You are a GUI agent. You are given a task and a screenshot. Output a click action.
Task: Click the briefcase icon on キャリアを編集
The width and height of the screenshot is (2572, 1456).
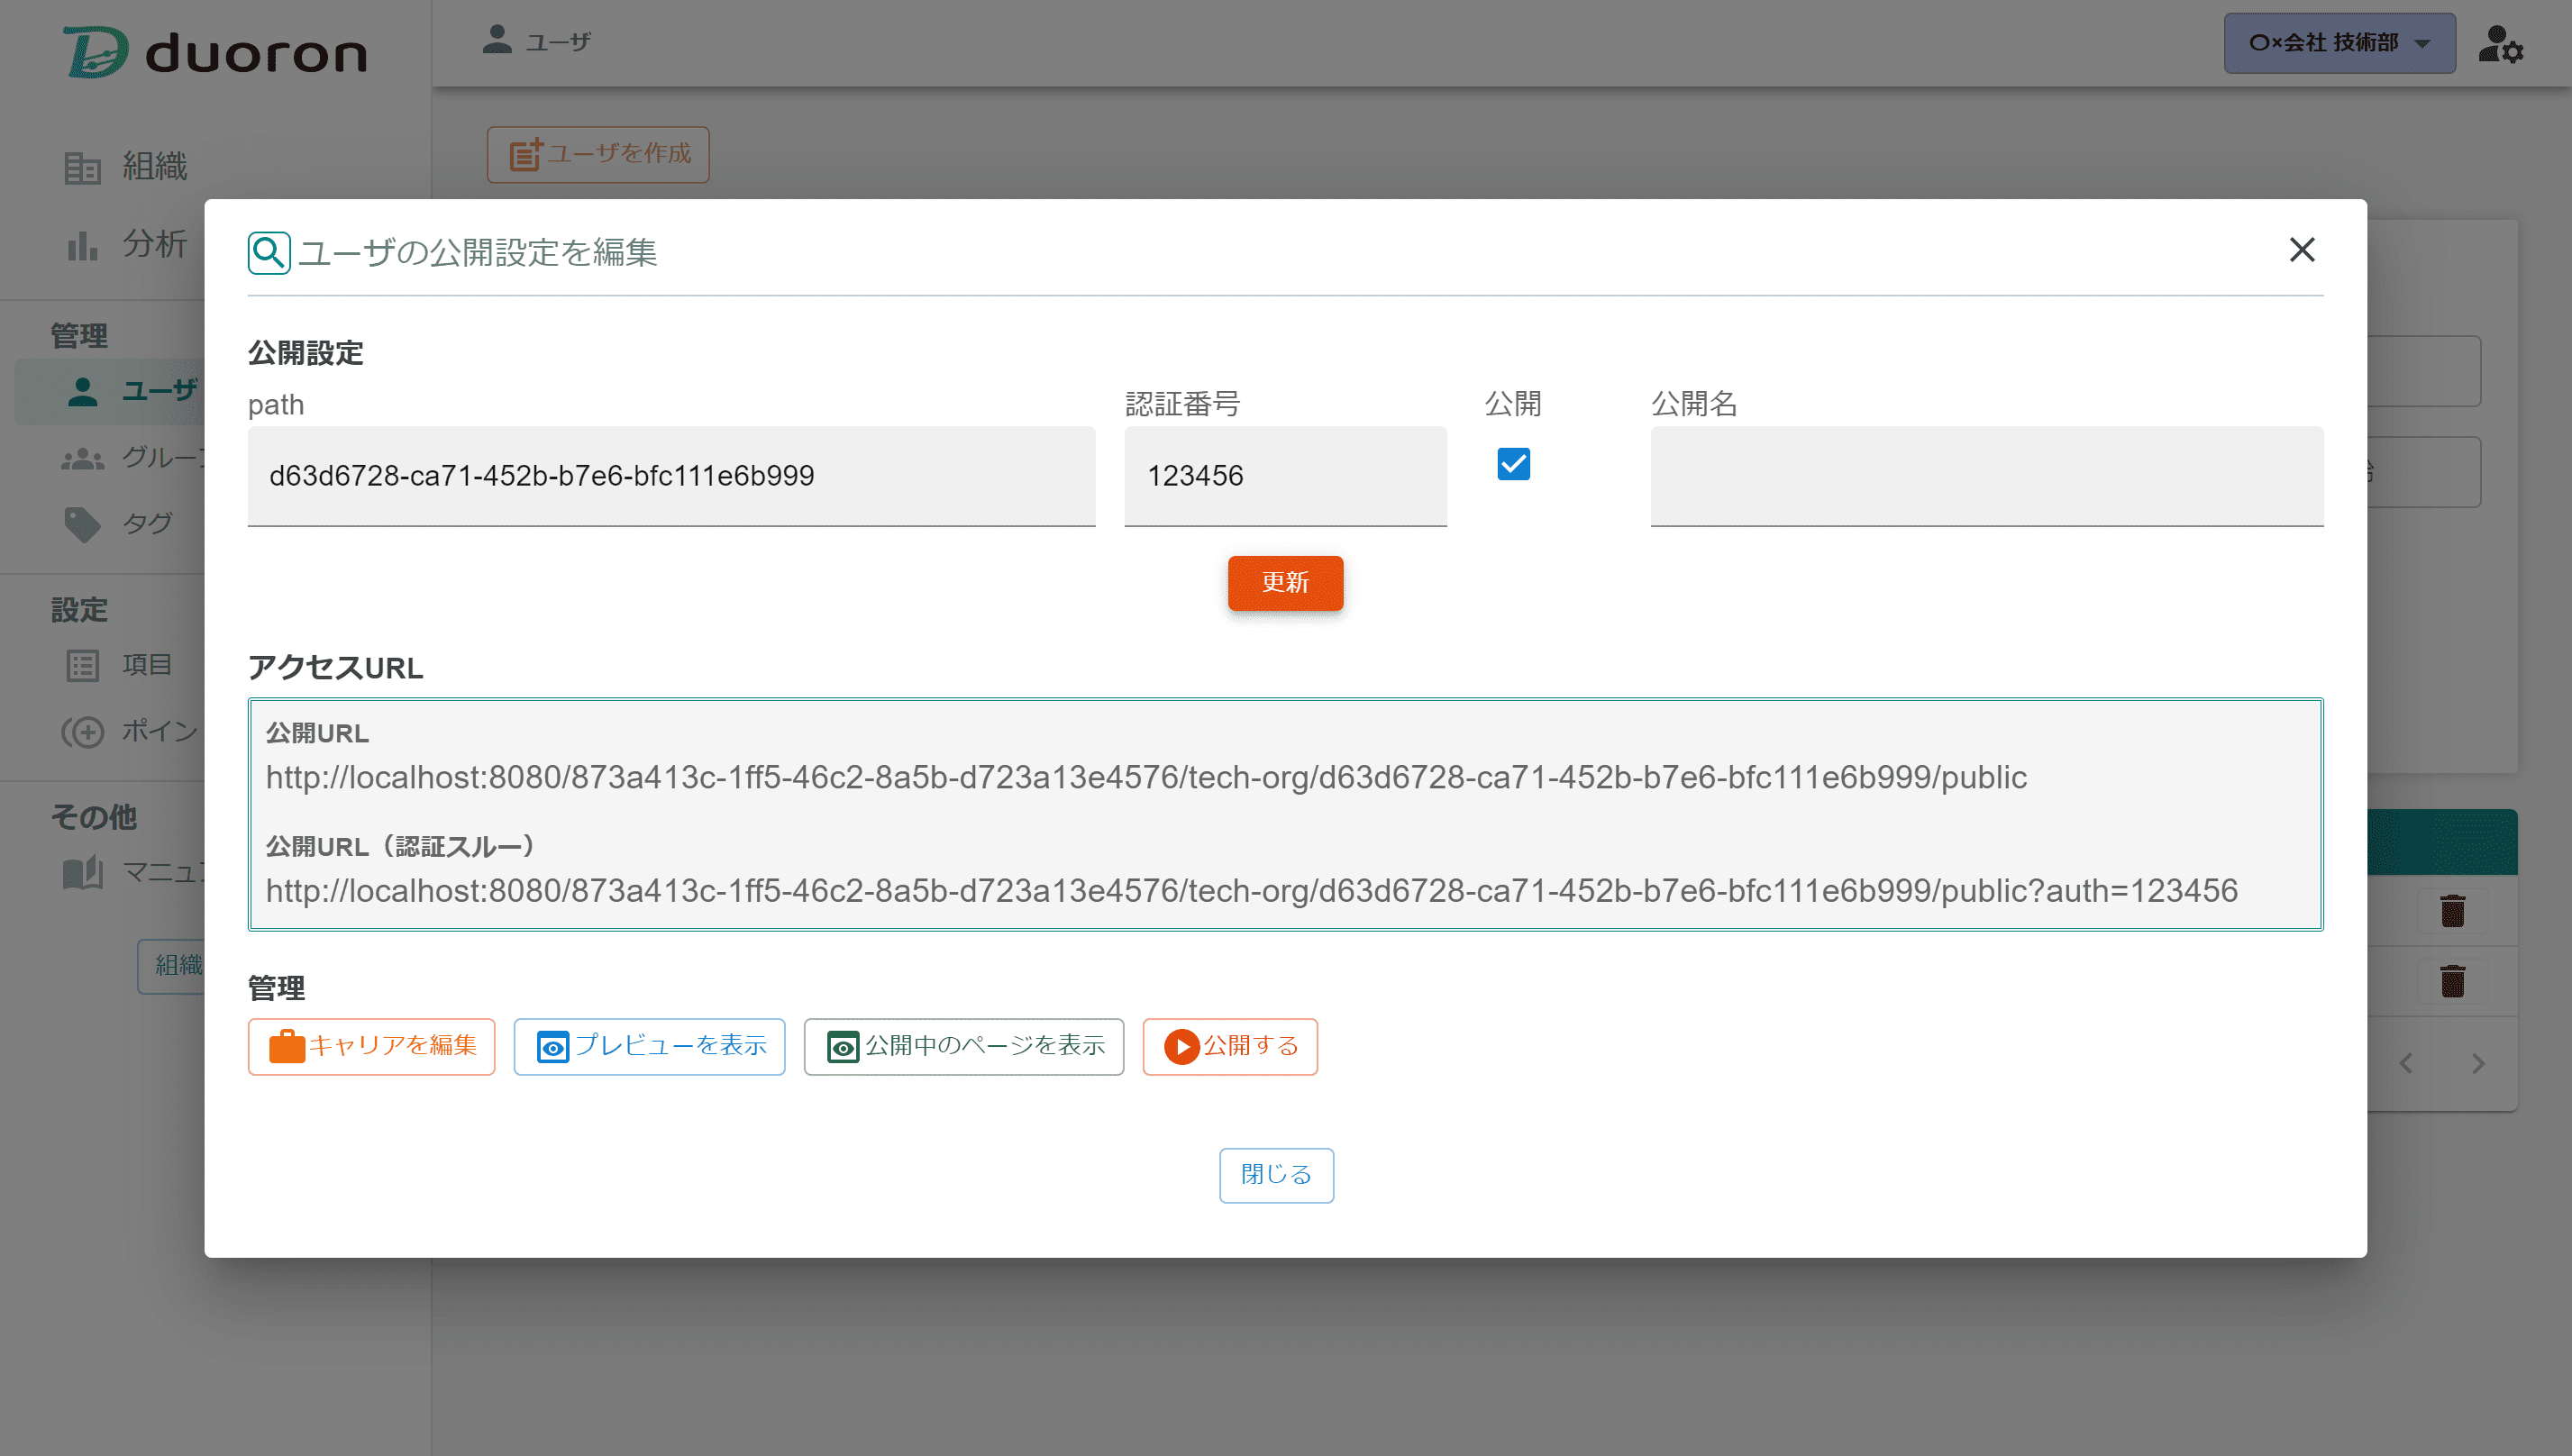(287, 1046)
